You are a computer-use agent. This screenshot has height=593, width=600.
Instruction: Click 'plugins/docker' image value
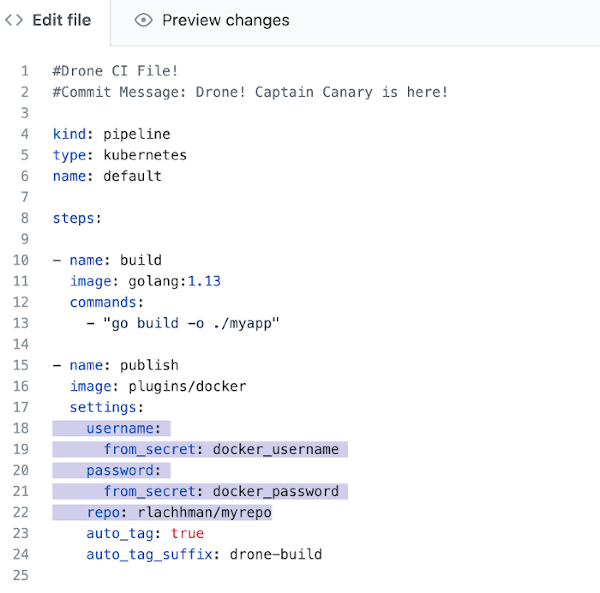[x=187, y=386]
